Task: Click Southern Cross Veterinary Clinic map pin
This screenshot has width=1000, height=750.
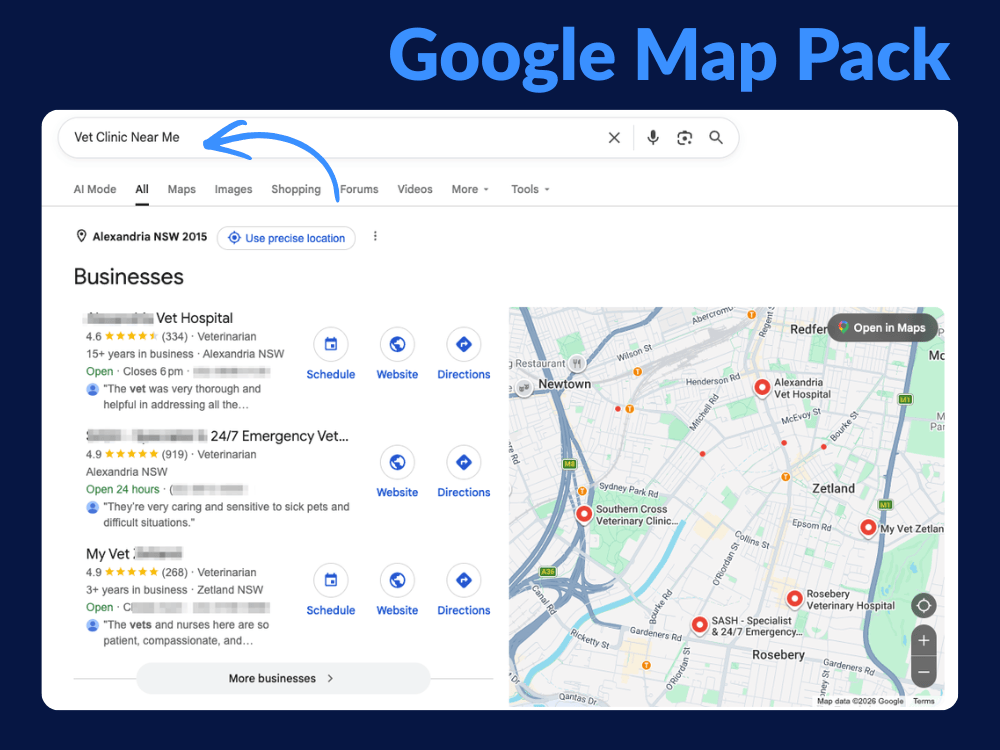Action: click(x=584, y=514)
